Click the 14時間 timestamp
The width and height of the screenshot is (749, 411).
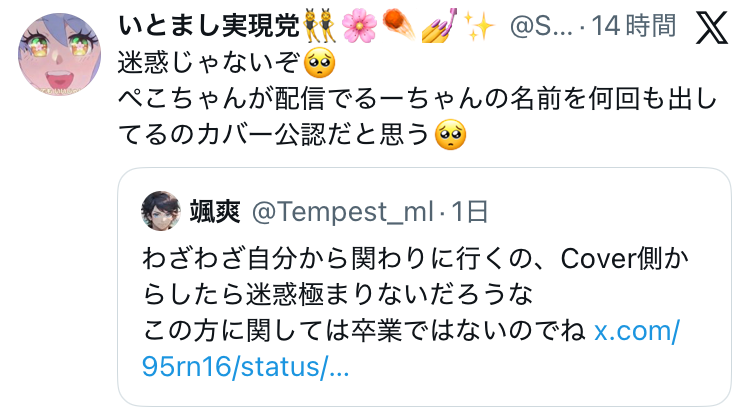click(x=634, y=26)
